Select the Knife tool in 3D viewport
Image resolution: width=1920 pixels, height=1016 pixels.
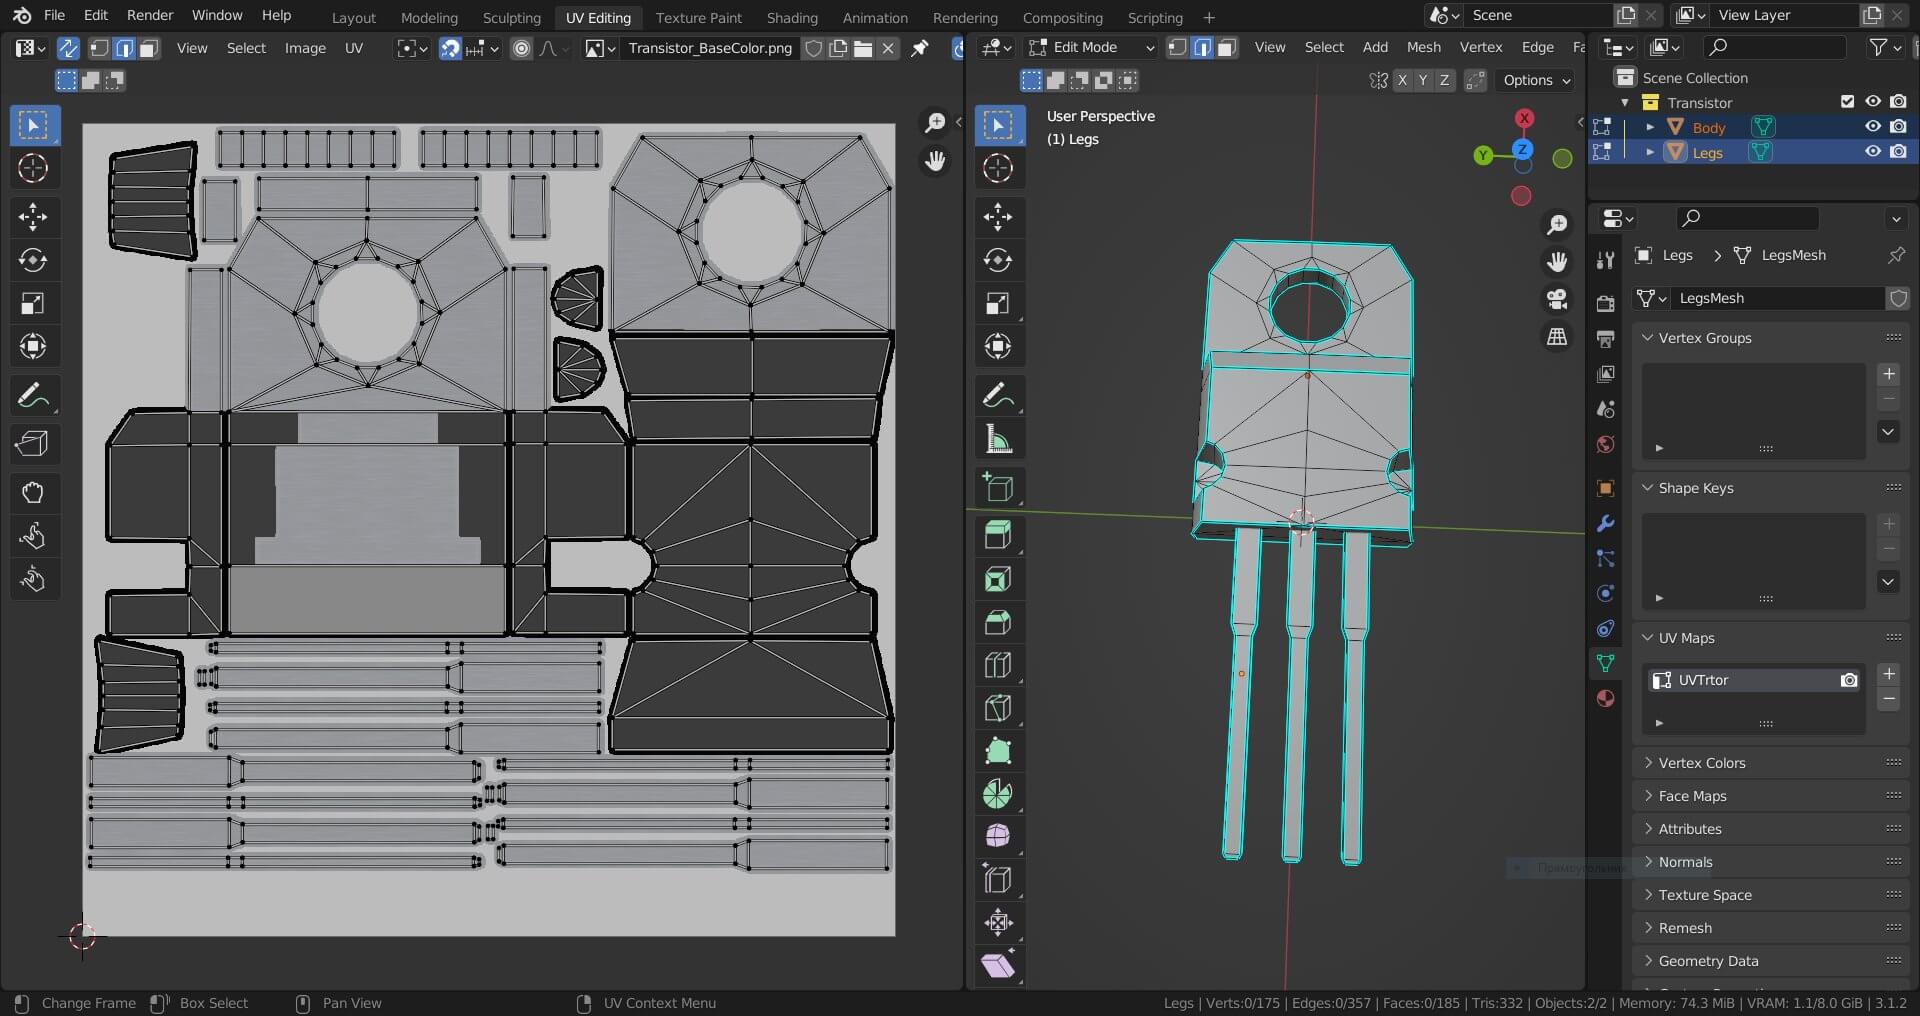click(998, 708)
